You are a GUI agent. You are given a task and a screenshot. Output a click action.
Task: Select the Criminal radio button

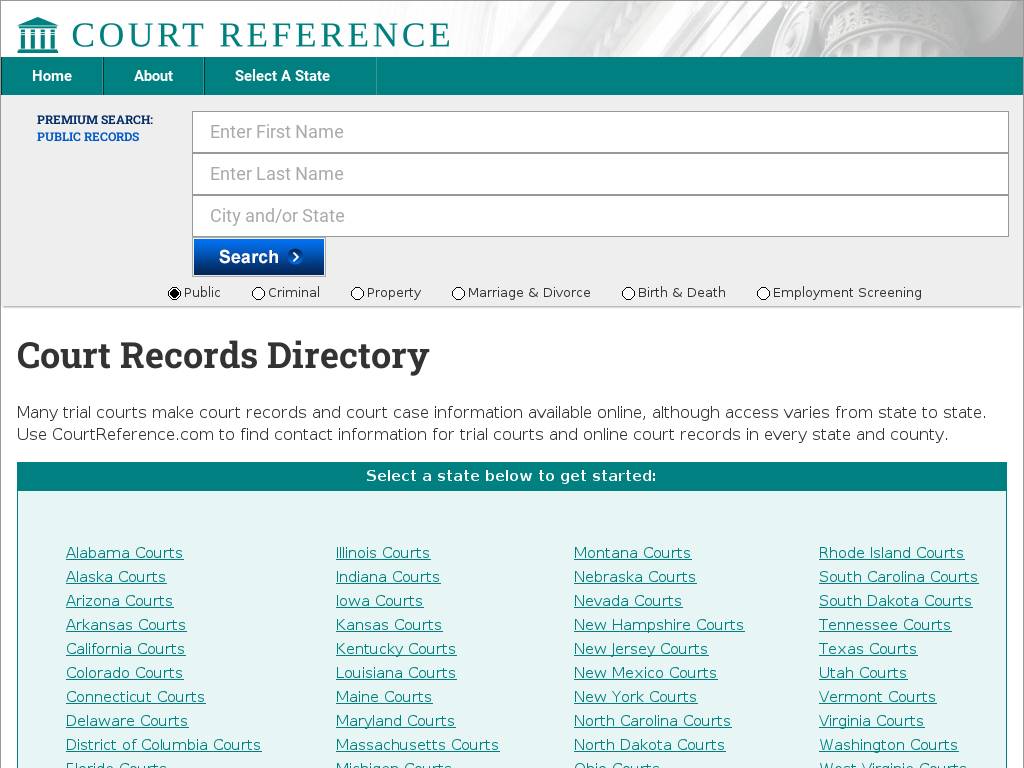(x=258, y=293)
